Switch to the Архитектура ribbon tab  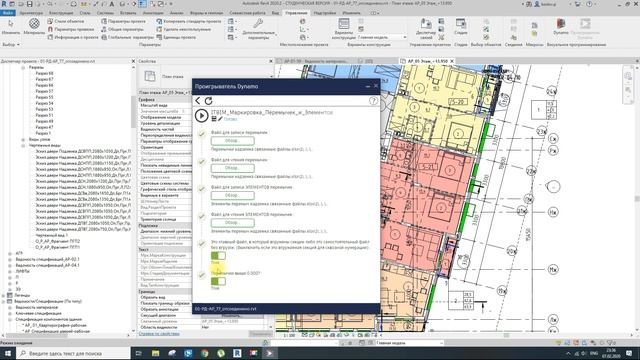(x=31, y=13)
